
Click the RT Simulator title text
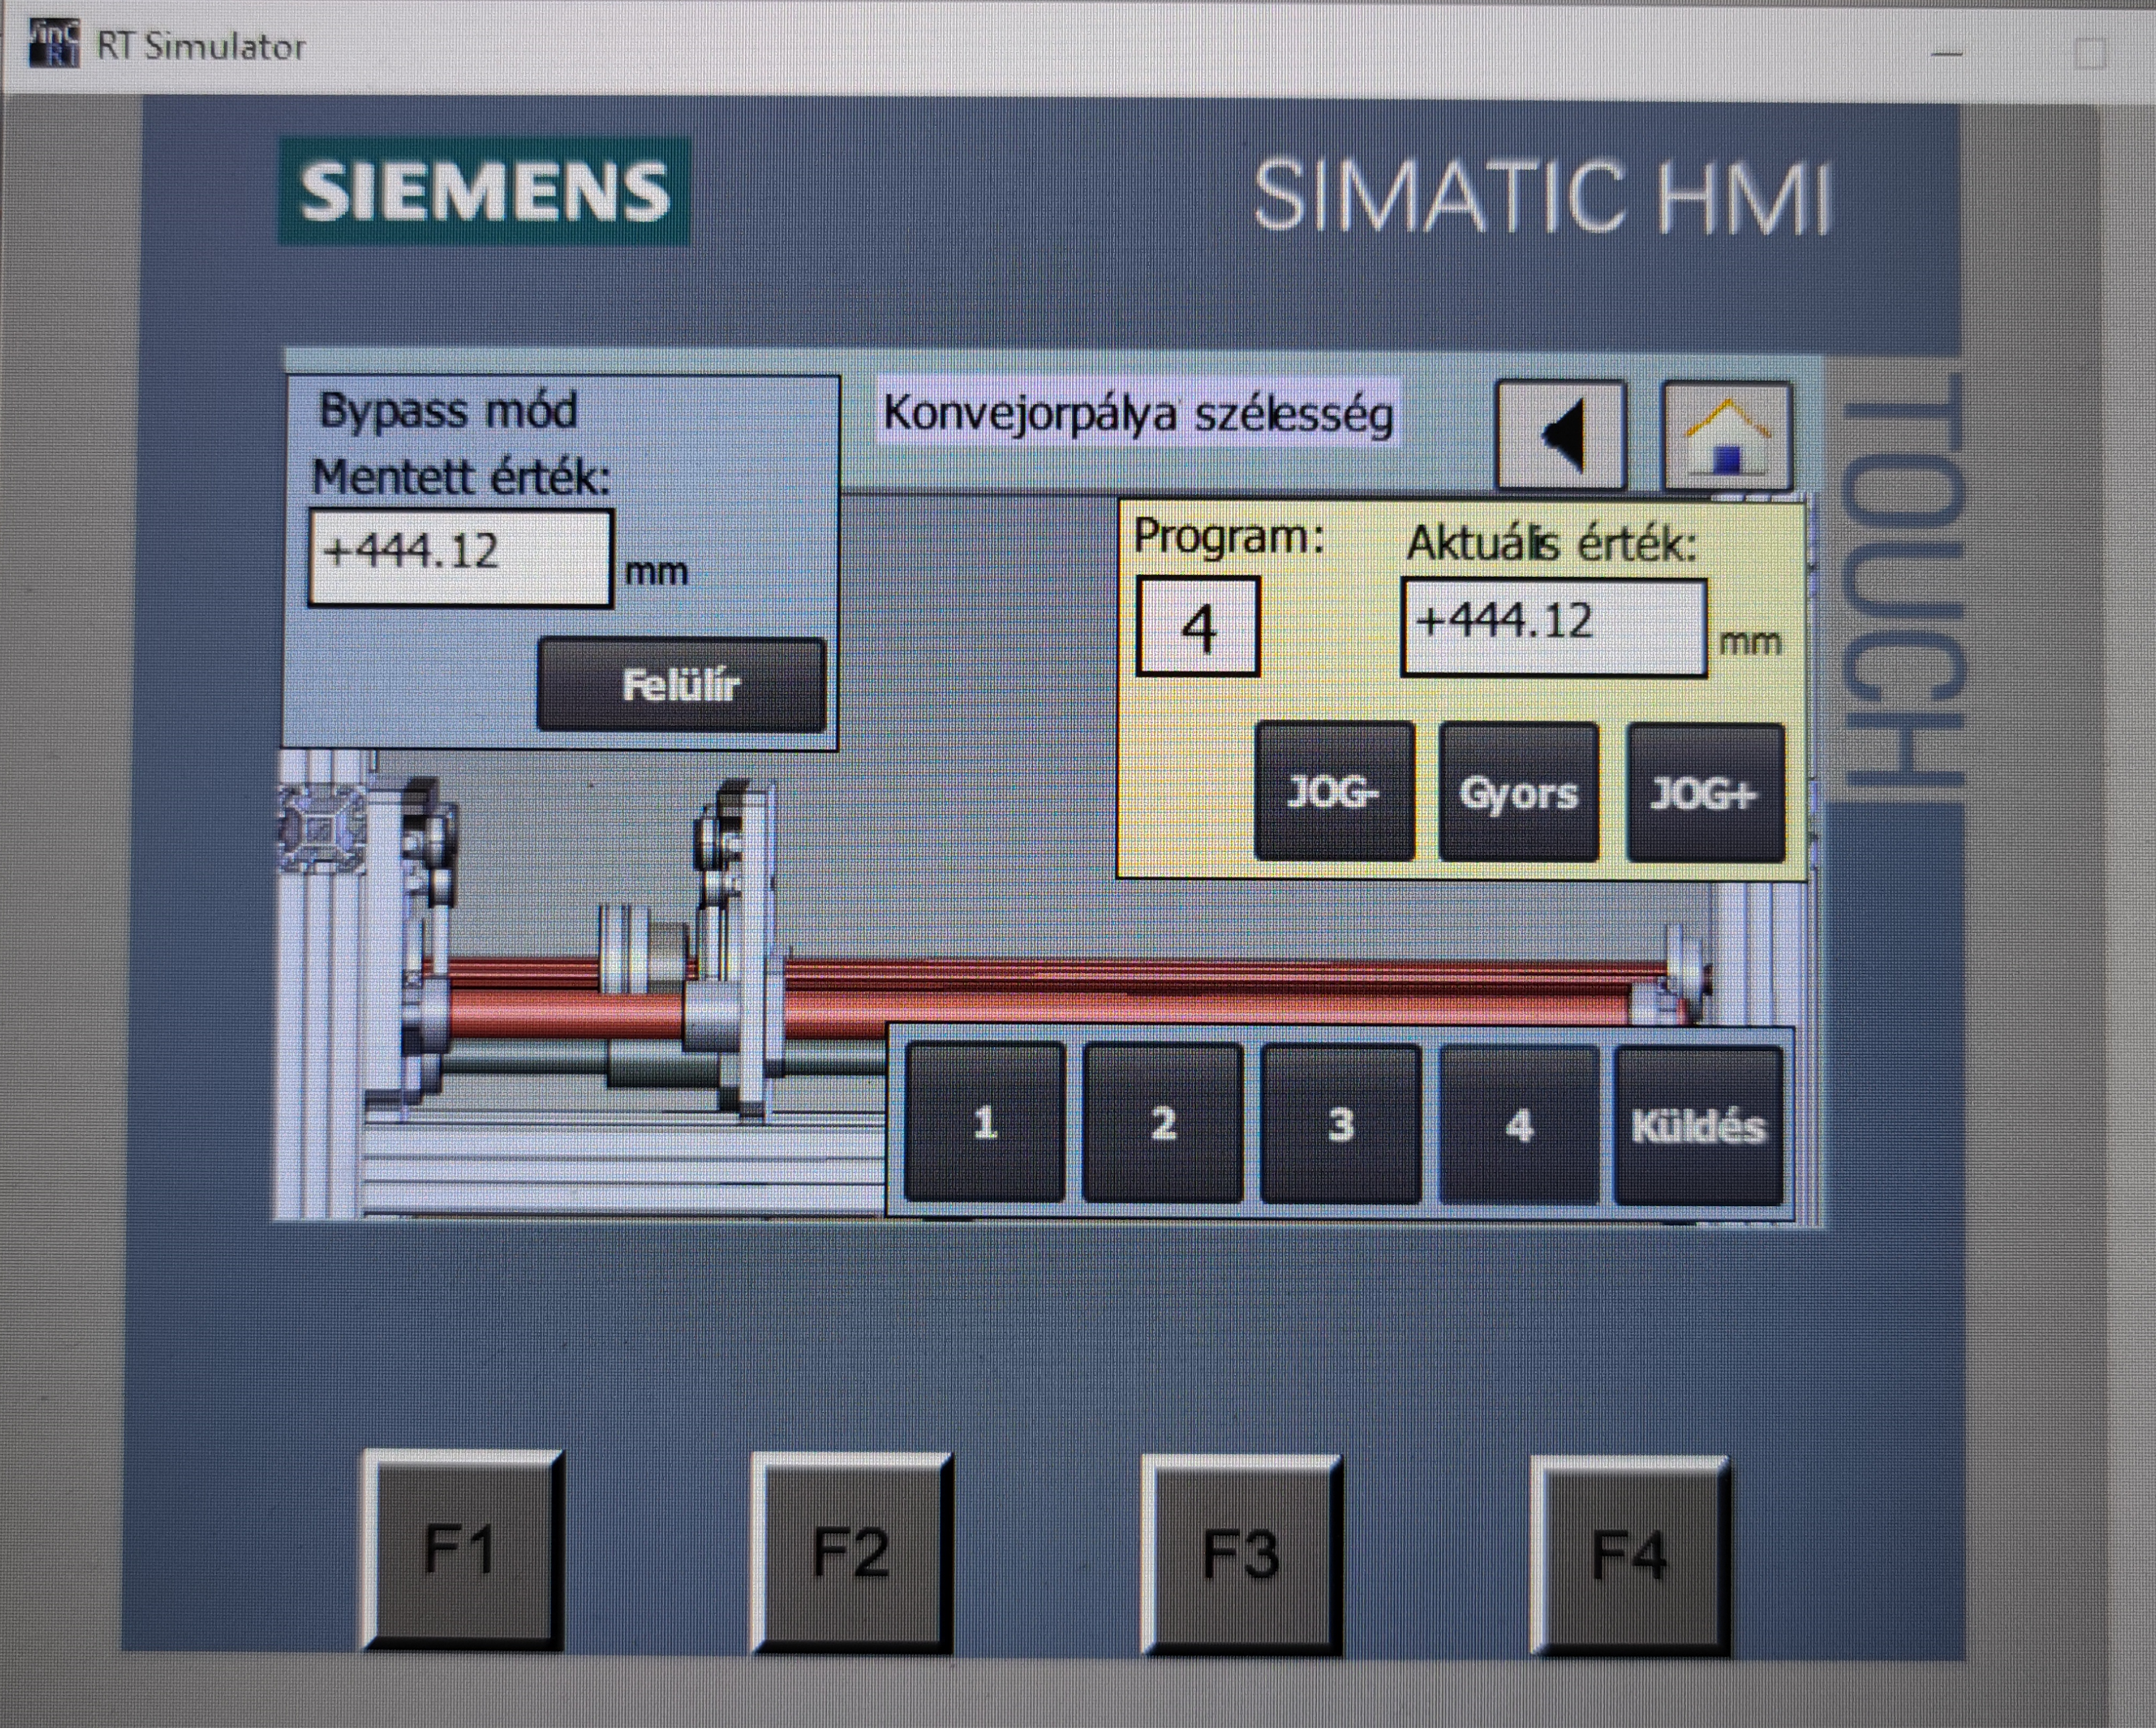[x=201, y=46]
